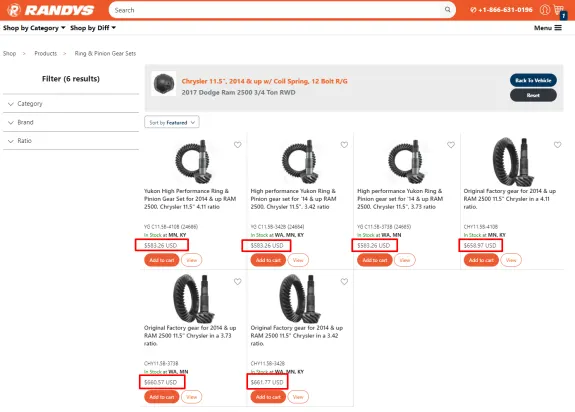Click 2017 Dodge Ram 2500 vehicle text
Viewport: 575px width, 412px height.
(x=238, y=93)
